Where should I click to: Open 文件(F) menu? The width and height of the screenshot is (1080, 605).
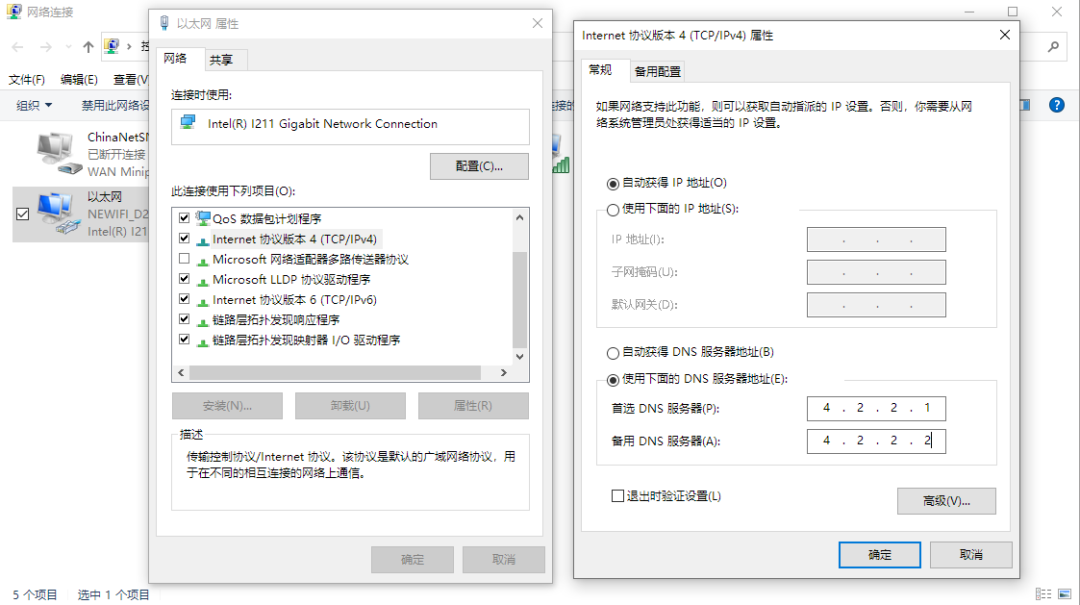coord(26,79)
